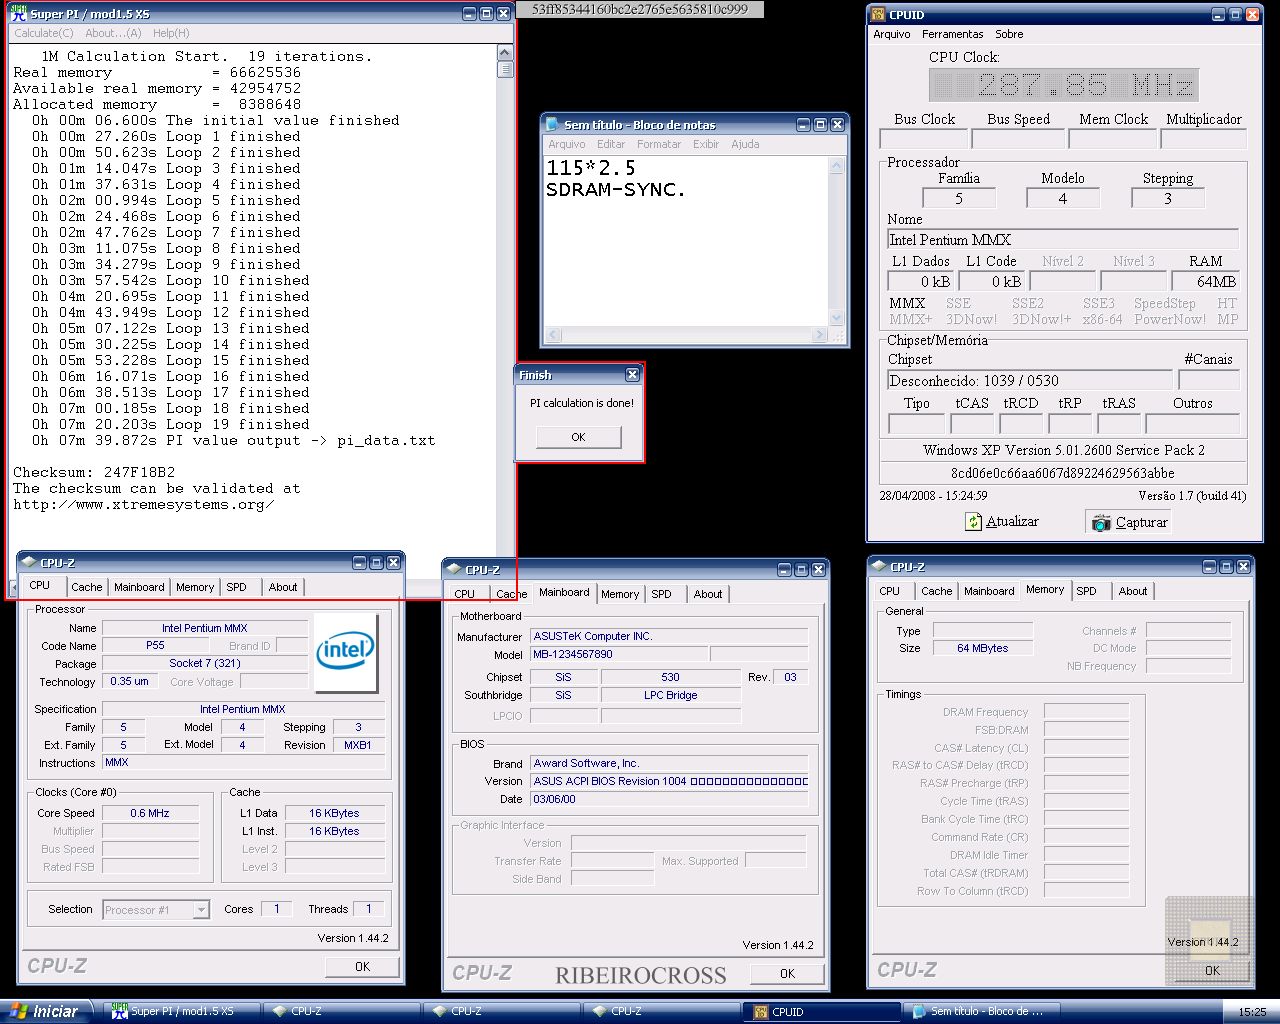Click the 16 KBytes L1 Data value
This screenshot has height=1024, width=1280.
pyautogui.click(x=334, y=813)
